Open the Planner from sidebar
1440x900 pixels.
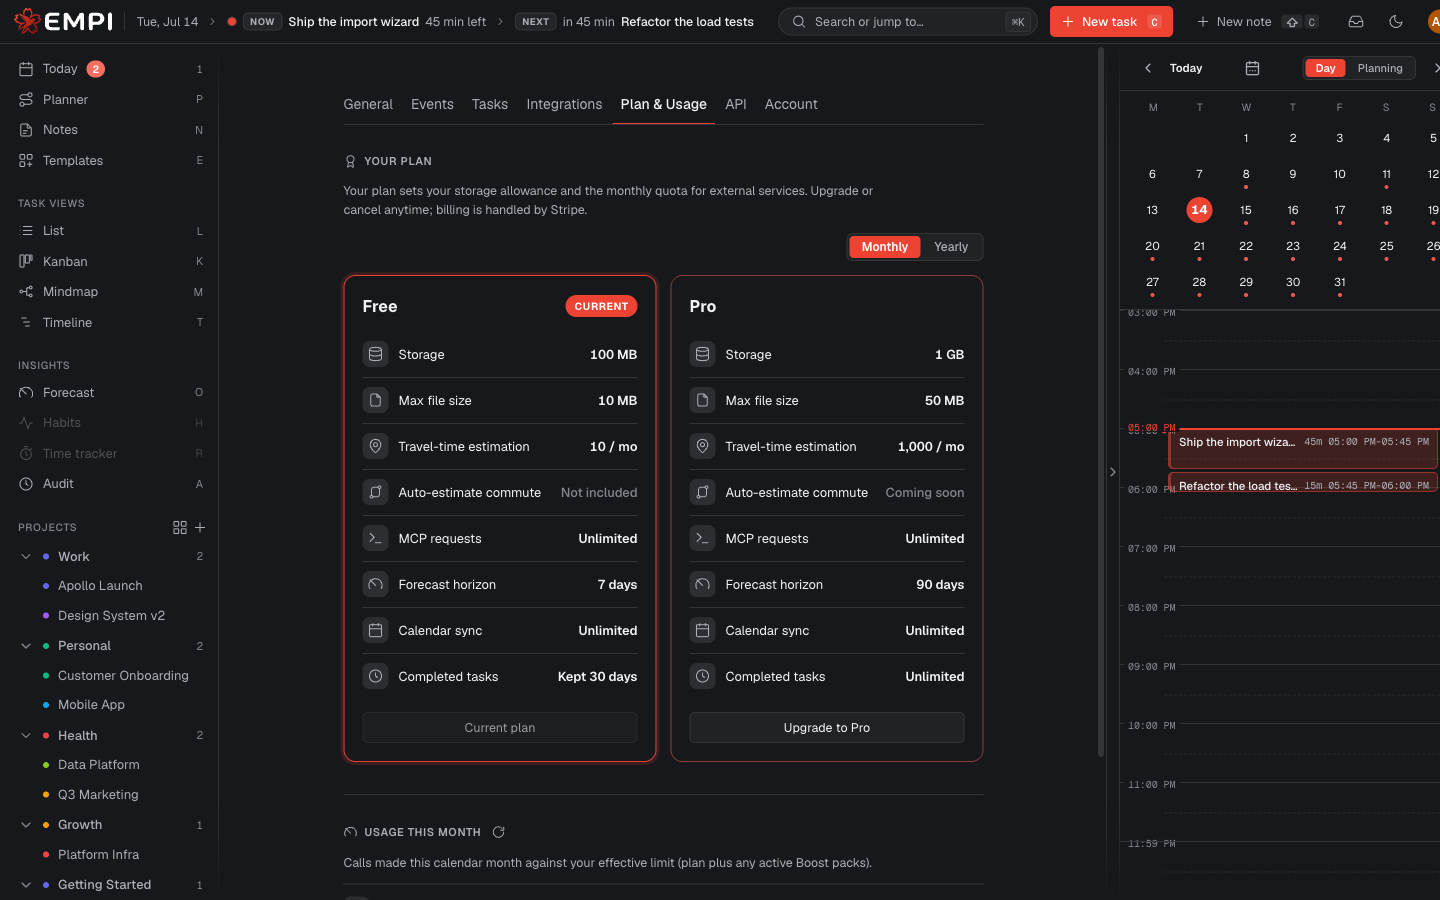(110, 99)
